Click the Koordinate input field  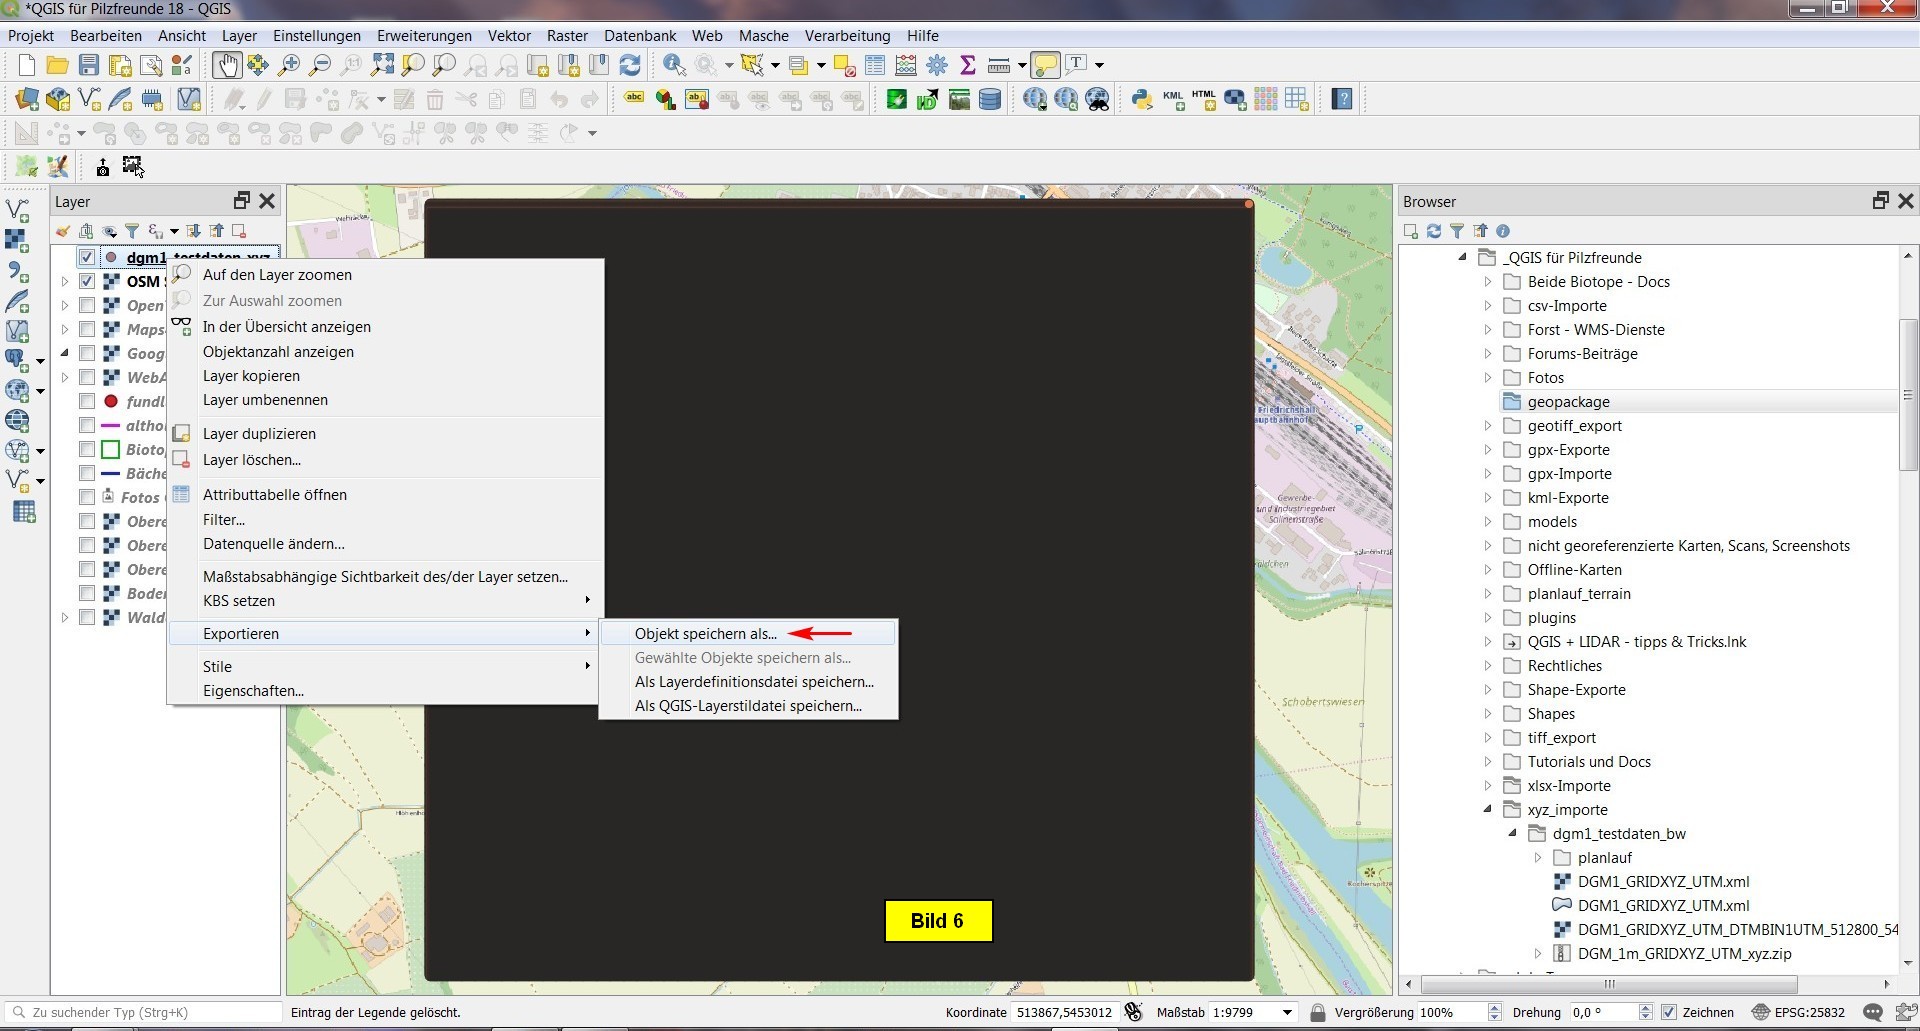(1063, 1012)
